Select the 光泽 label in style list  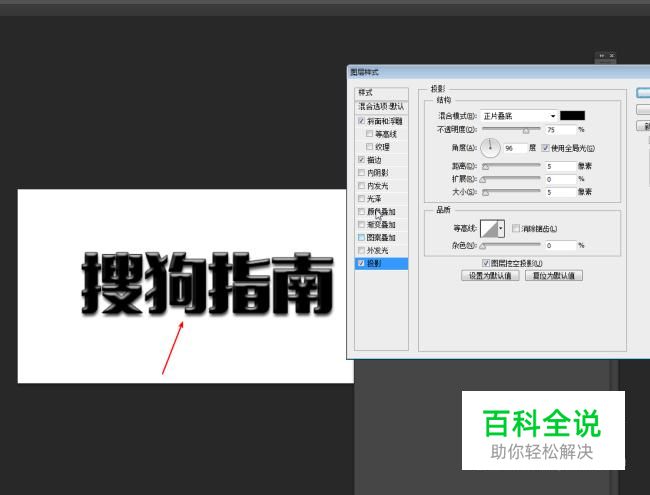[x=374, y=199]
